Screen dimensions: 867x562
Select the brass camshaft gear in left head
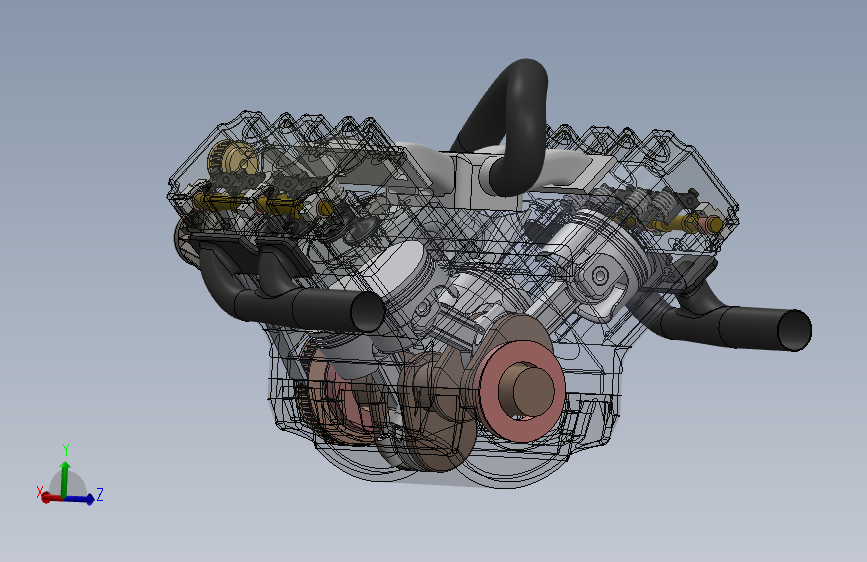click(x=232, y=159)
